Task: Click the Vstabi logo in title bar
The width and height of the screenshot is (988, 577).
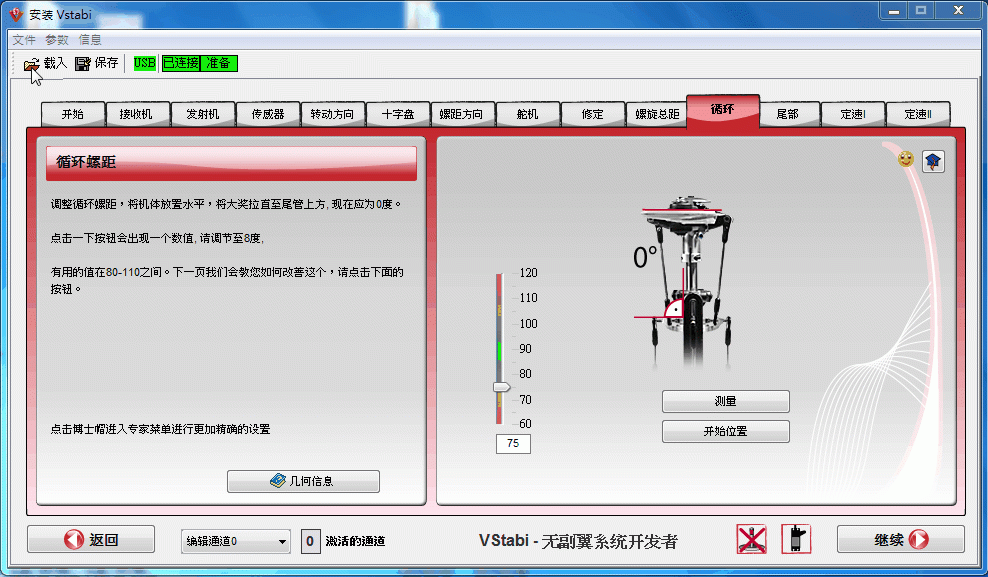Action: coord(15,15)
